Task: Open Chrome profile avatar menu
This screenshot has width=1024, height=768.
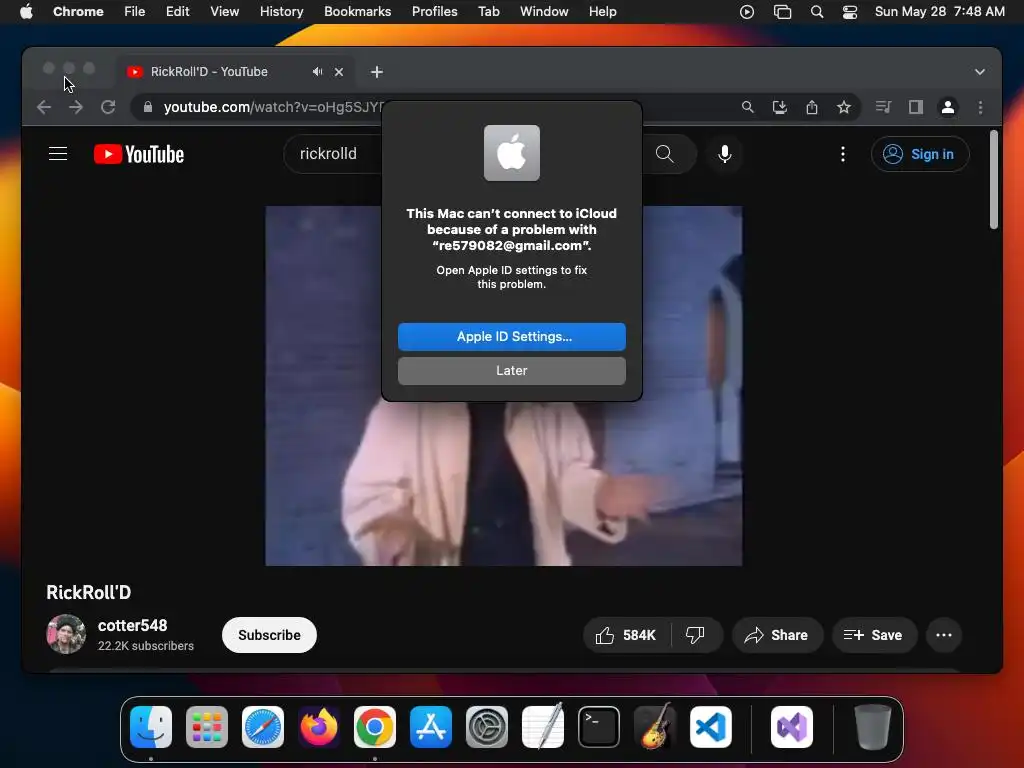Action: coord(948,107)
